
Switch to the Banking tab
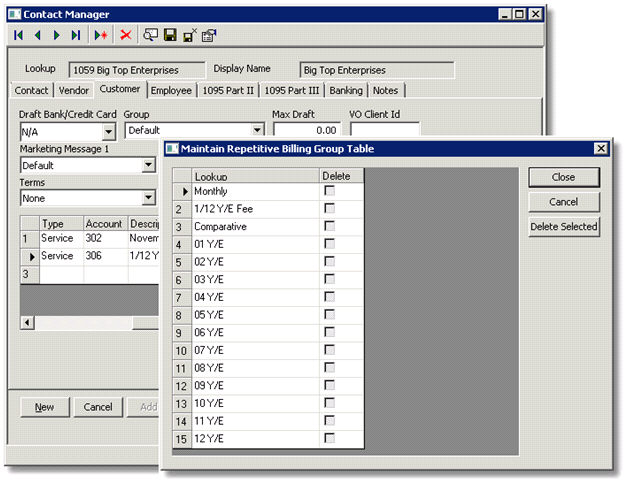click(346, 91)
